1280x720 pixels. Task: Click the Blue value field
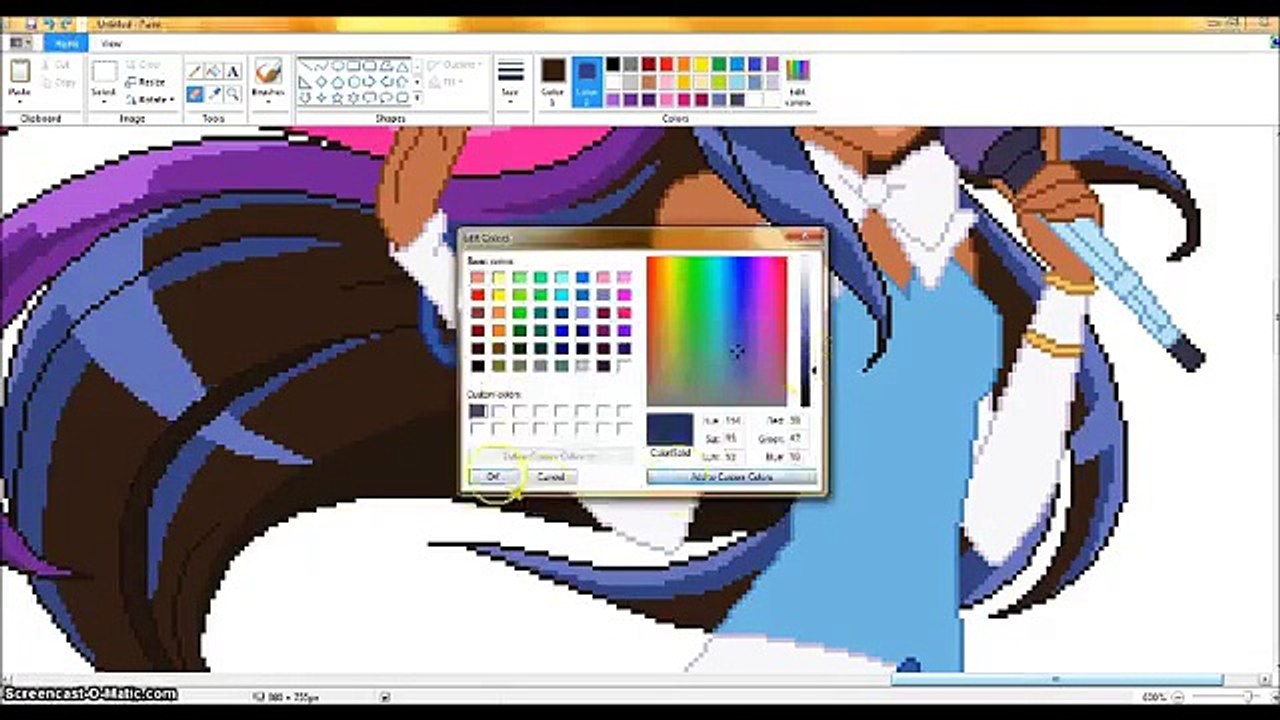pyautogui.click(x=800, y=457)
